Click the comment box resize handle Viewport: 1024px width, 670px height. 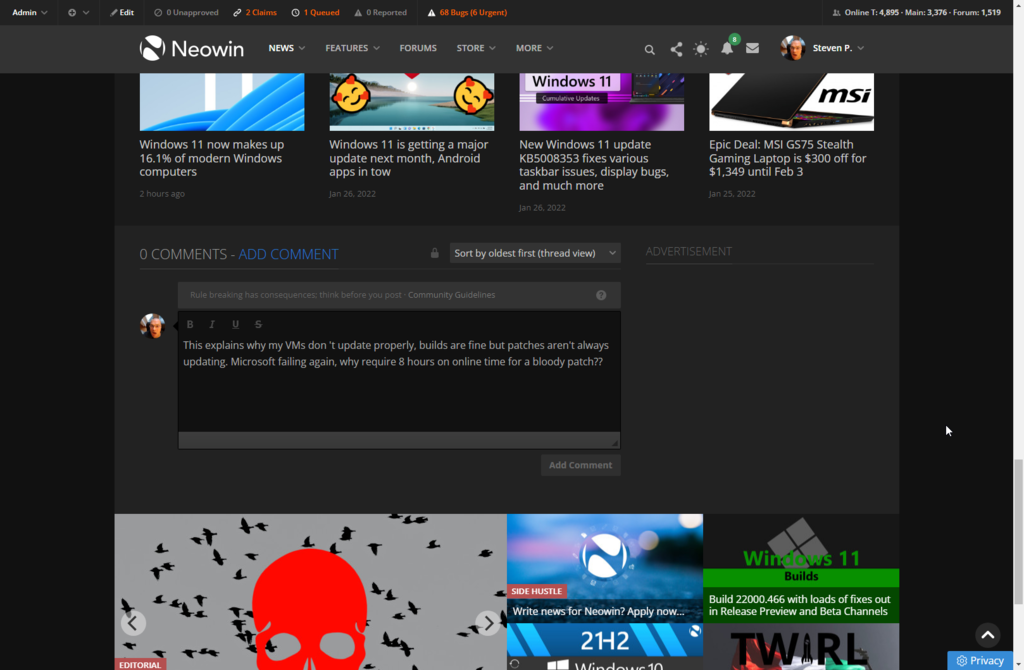coord(615,443)
